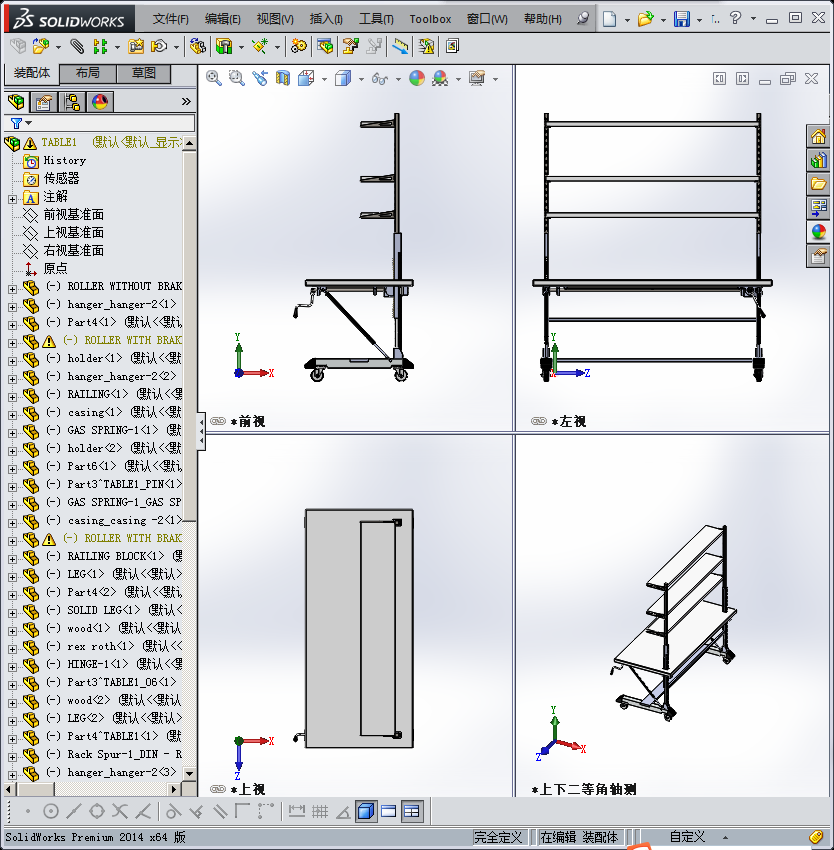
Task: Open the View Settings monitor icon
Action: [477, 79]
